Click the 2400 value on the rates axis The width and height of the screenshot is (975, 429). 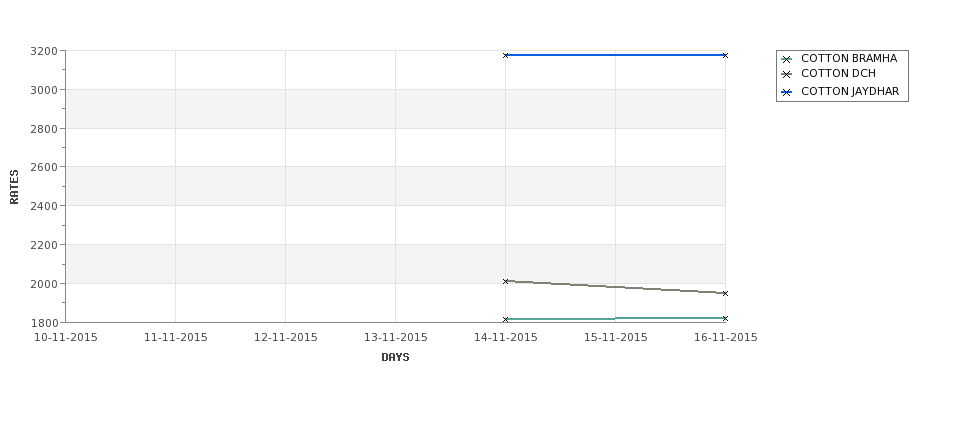point(45,206)
